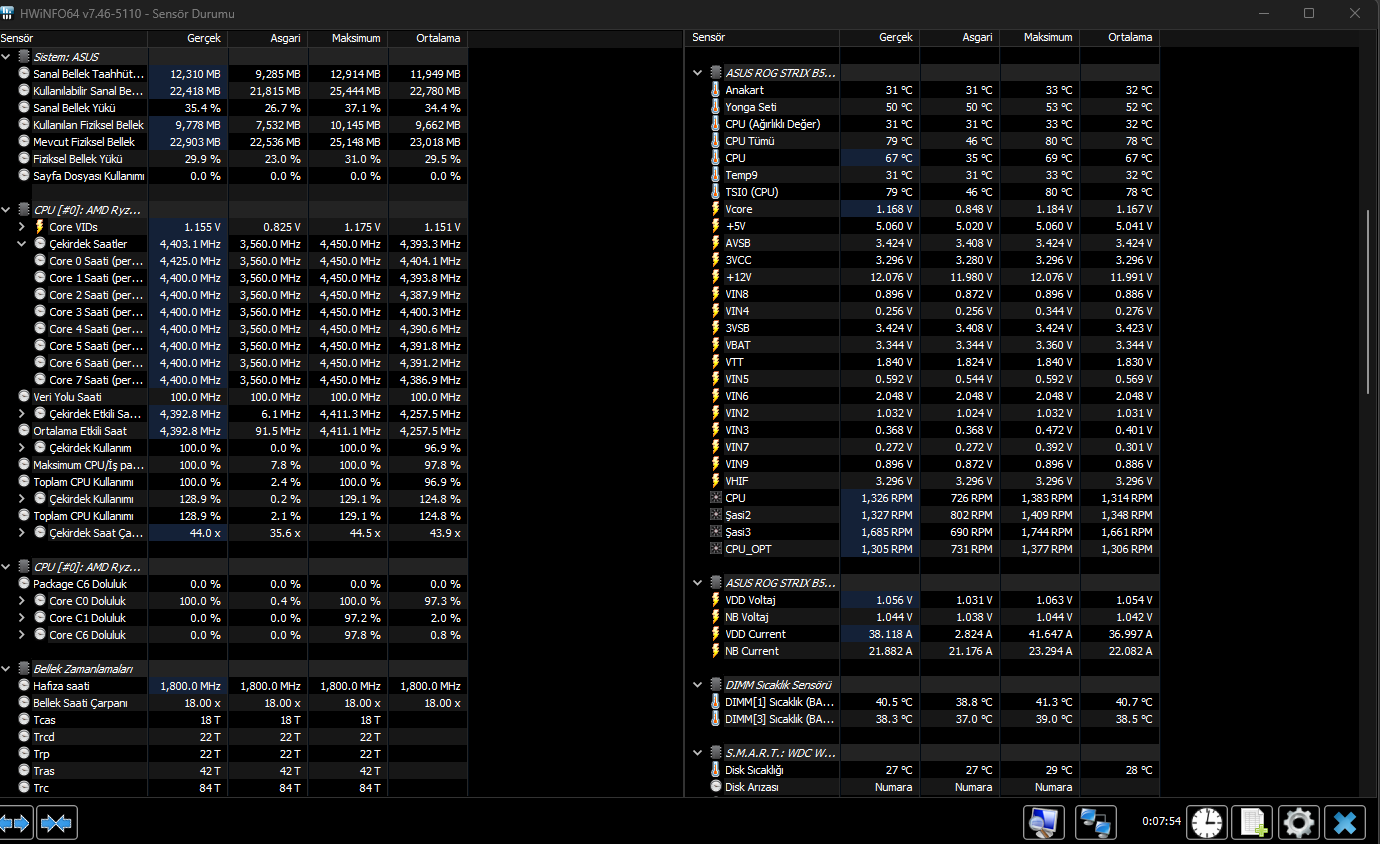Collapse the DIMM Sıcaklık Sensörü group
Image resolution: width=1380 pixels, height=844 pixels.
(x=698, y=685)
